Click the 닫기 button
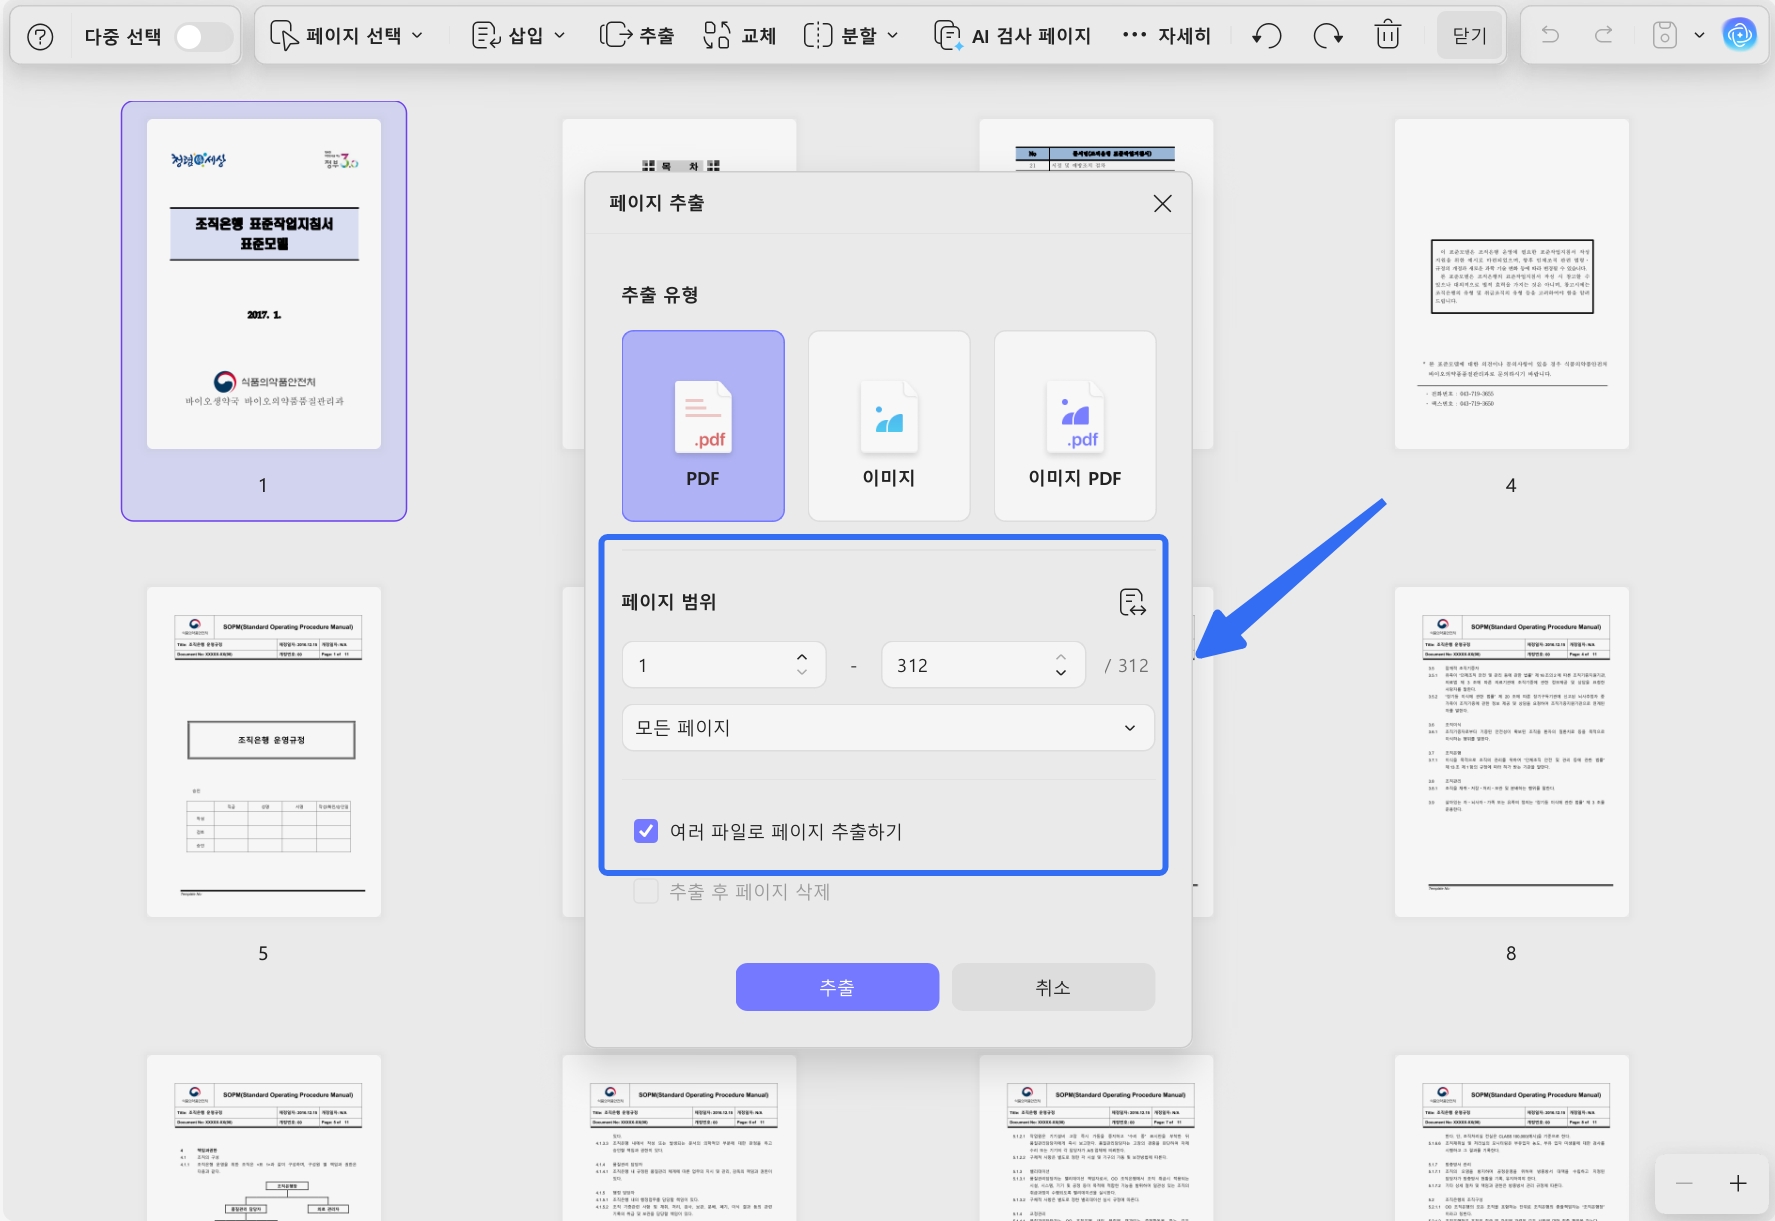 coord(1469,36)
